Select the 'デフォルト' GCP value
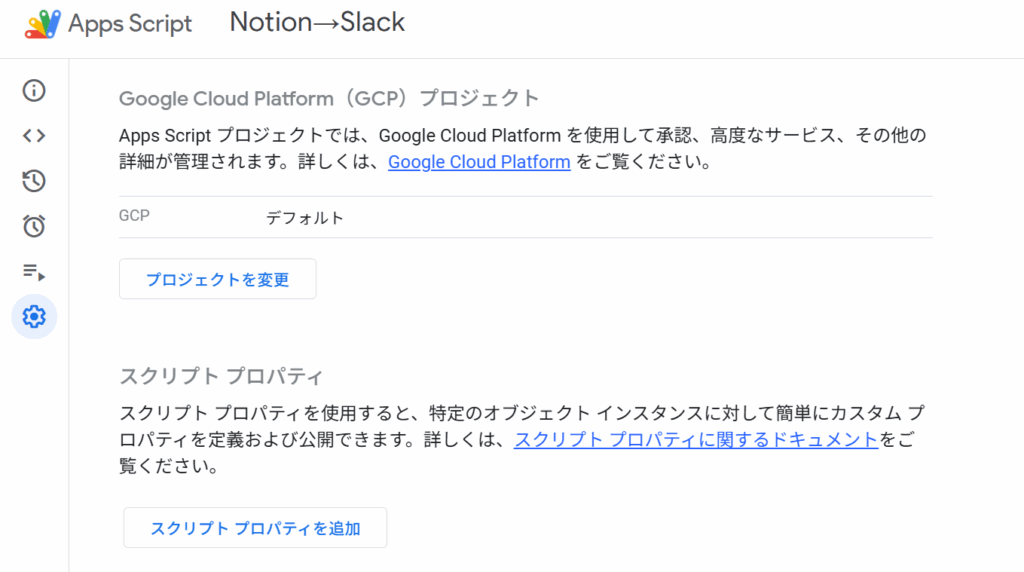This screenshot has height=572, width=1024. point(304,218)
